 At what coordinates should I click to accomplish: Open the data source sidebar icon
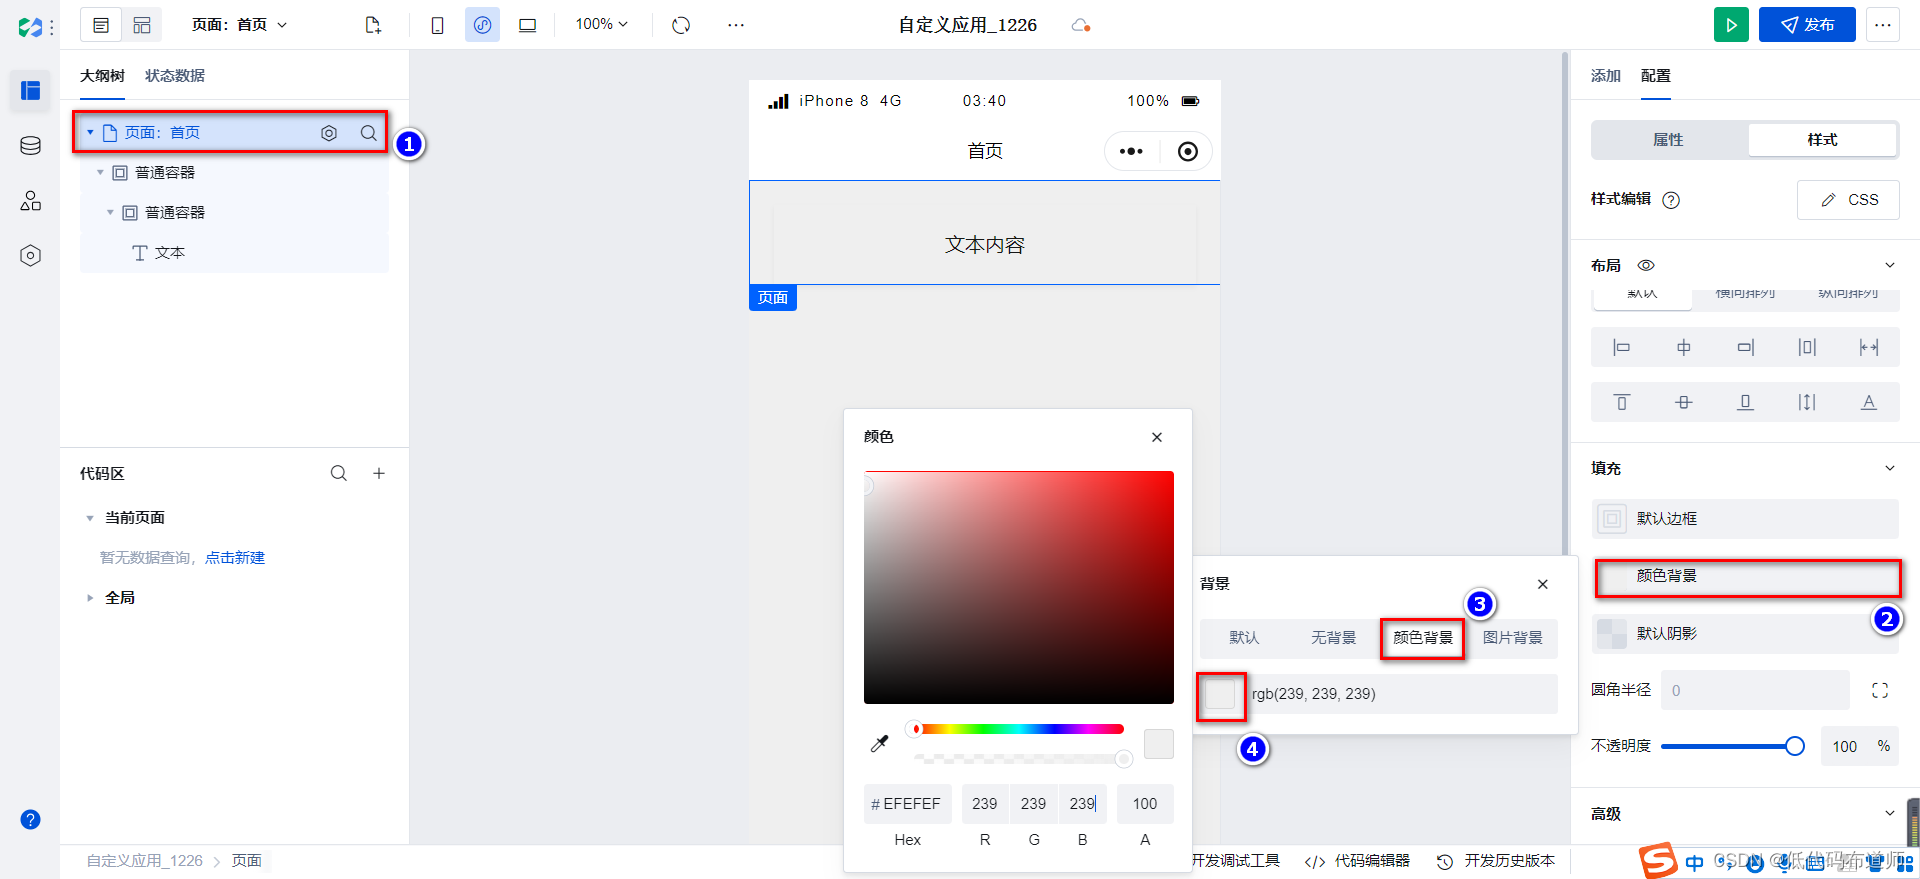pos(30,146)
